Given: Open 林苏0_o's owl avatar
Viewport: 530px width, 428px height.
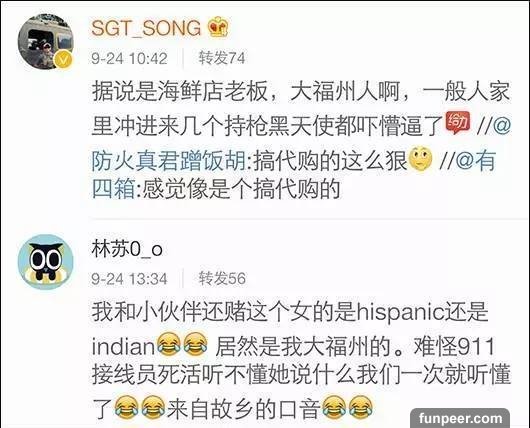Looking at the screenshot, I should [45, 262].
